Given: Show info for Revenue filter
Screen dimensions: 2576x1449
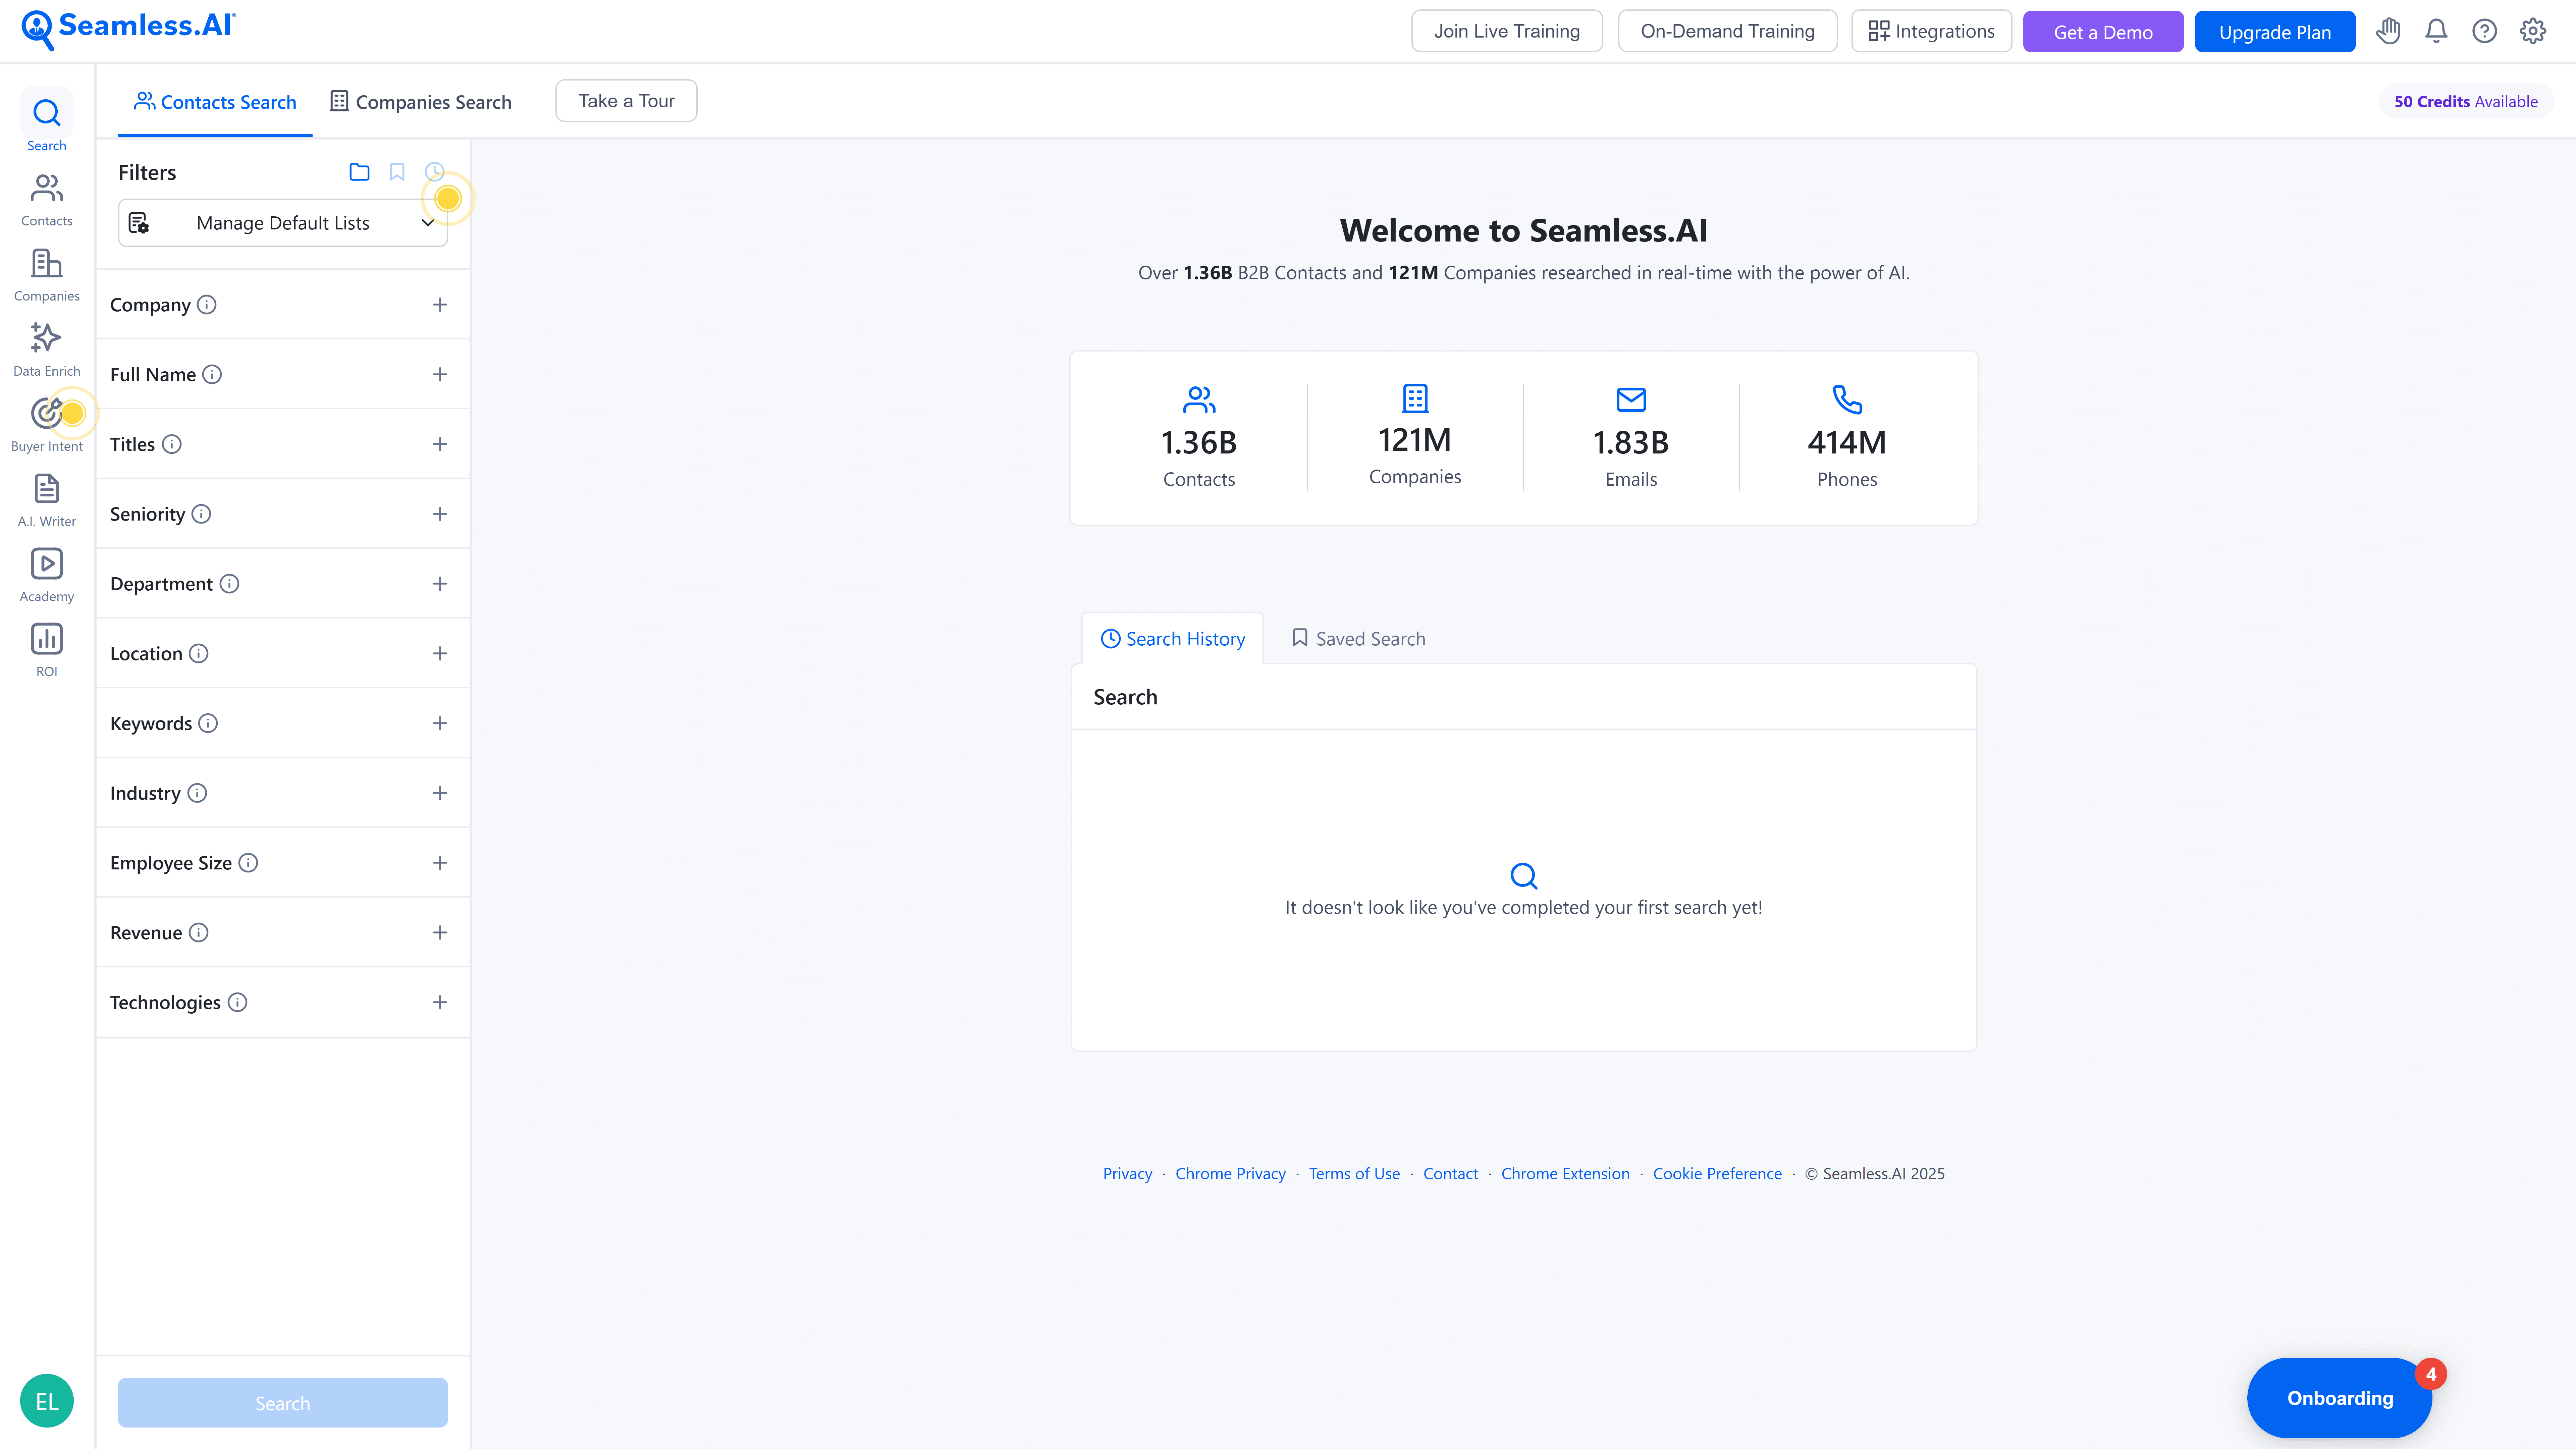Looking at the screenshot, I should click(x=199, y=933).
